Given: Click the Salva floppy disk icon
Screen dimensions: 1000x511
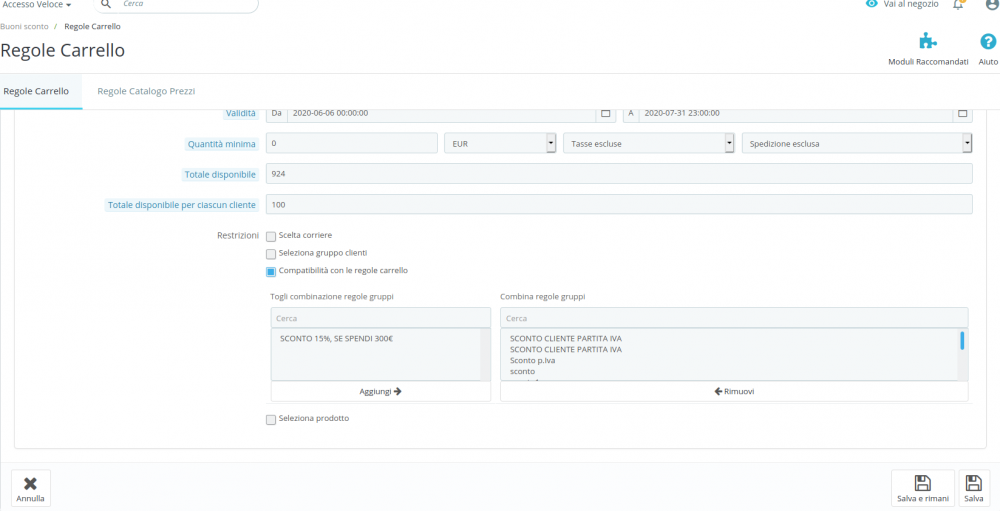Looking at the screenshot, I should tap(974, 483).
